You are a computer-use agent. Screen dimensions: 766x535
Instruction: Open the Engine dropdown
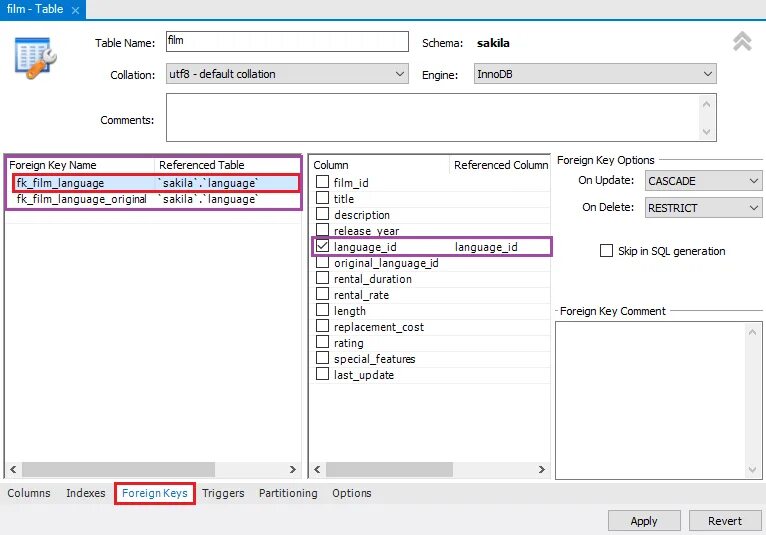pos(595,74)
